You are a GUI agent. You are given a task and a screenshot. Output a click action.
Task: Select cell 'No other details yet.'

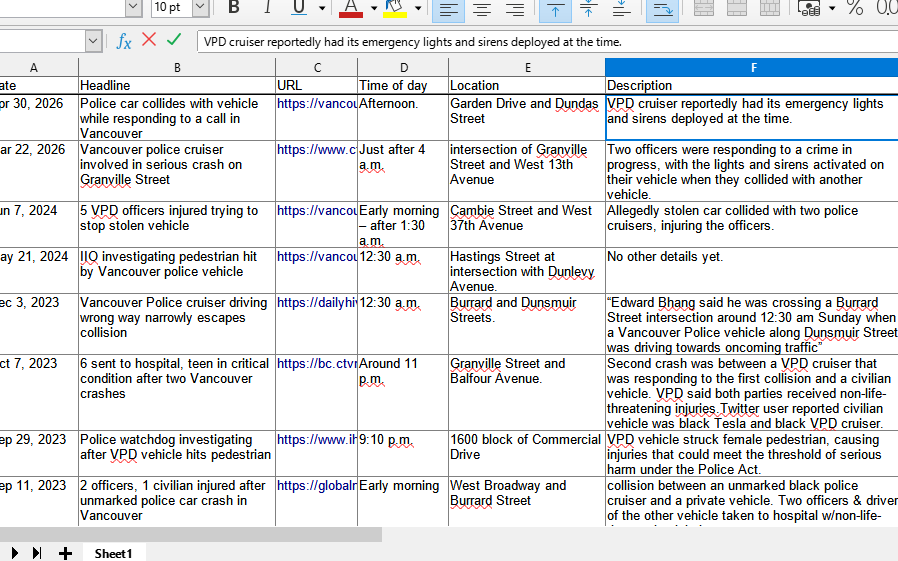coord(751,270)
